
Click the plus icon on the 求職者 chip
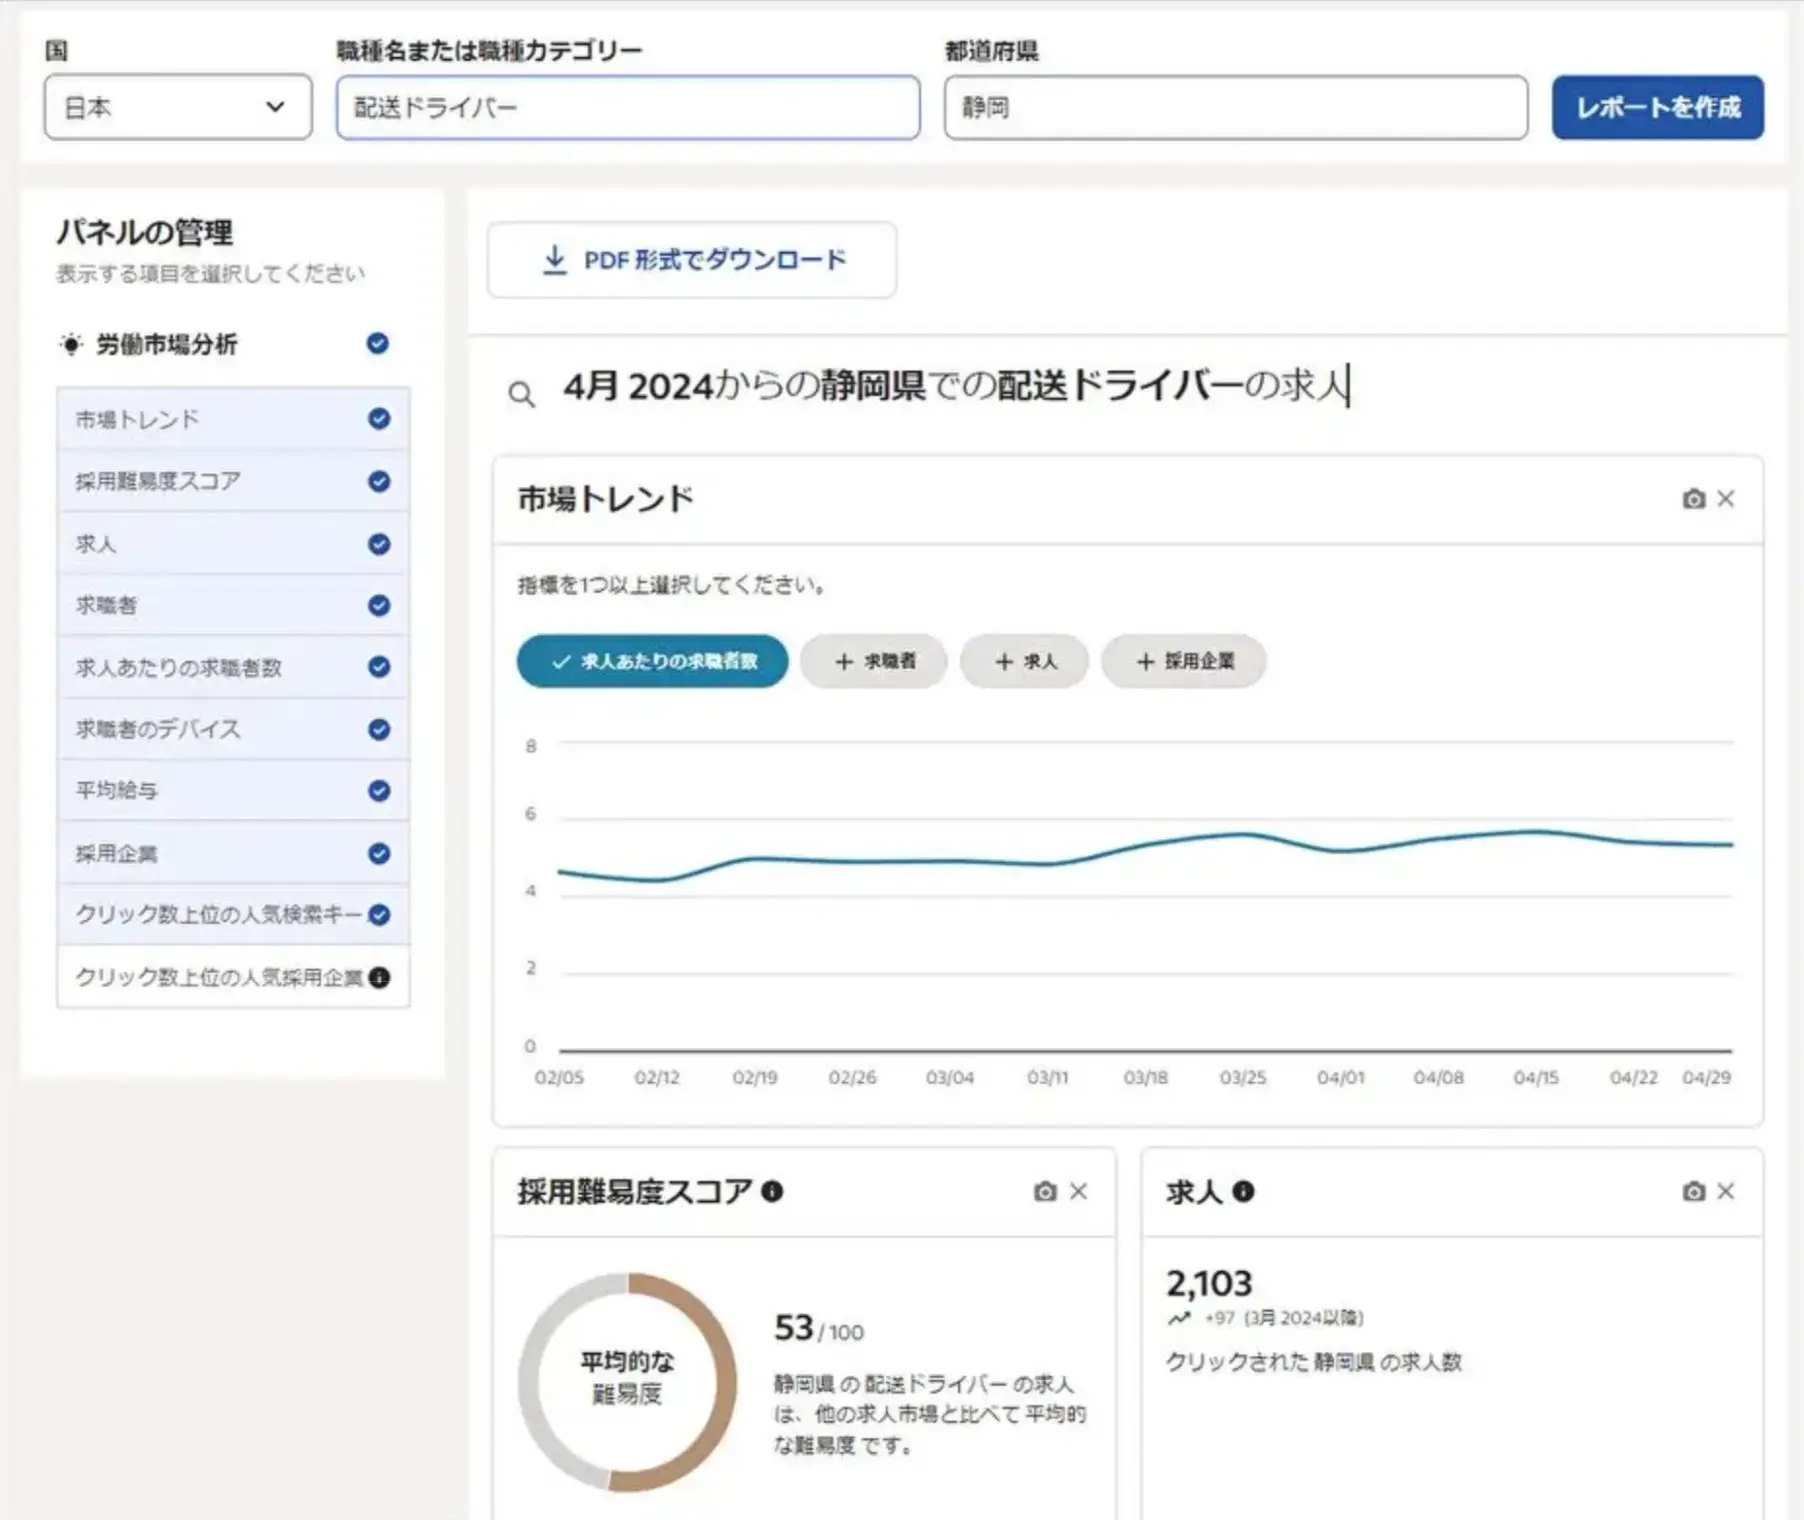(x=844, y=662)
